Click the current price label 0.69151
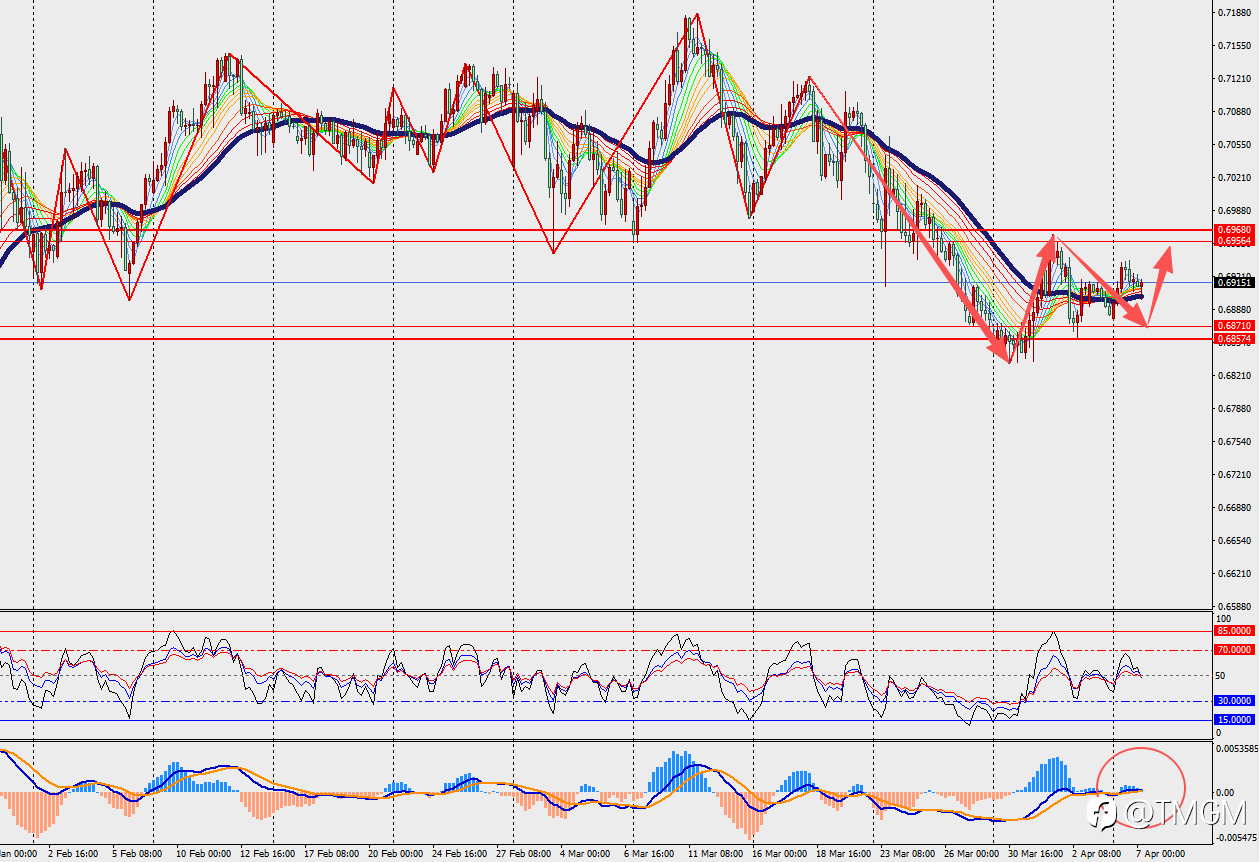This screenshot has width=1260, height=862. pyautogui.click(x=1233, y=283)
